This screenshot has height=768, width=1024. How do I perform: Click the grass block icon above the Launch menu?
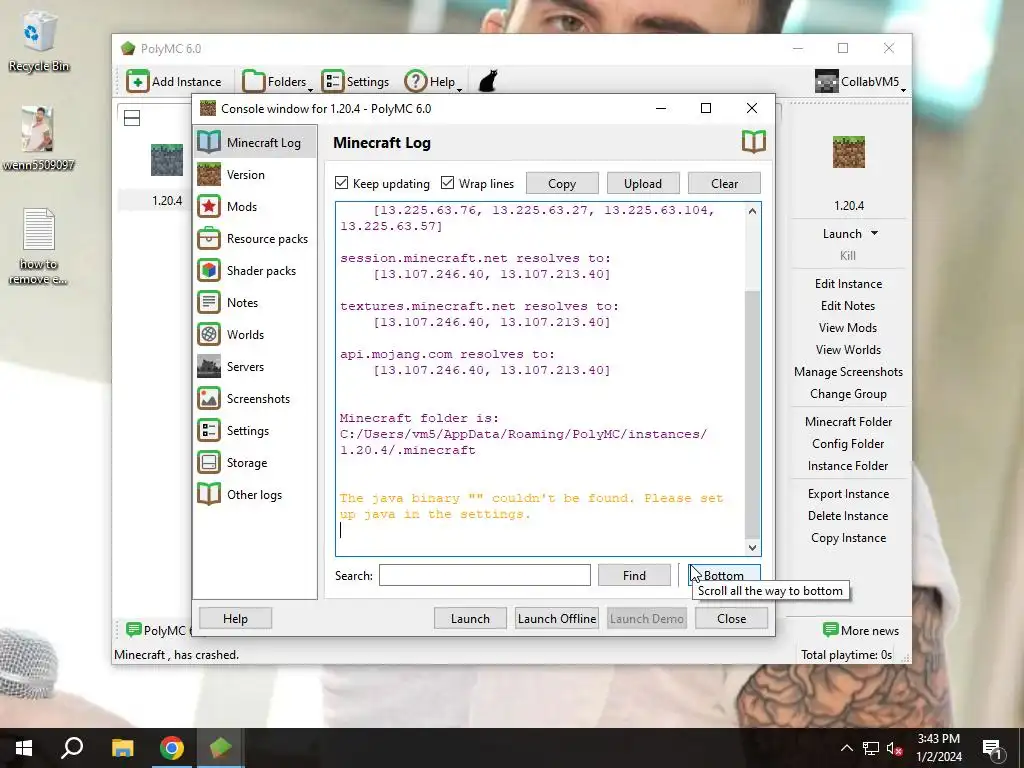[848, 152]
